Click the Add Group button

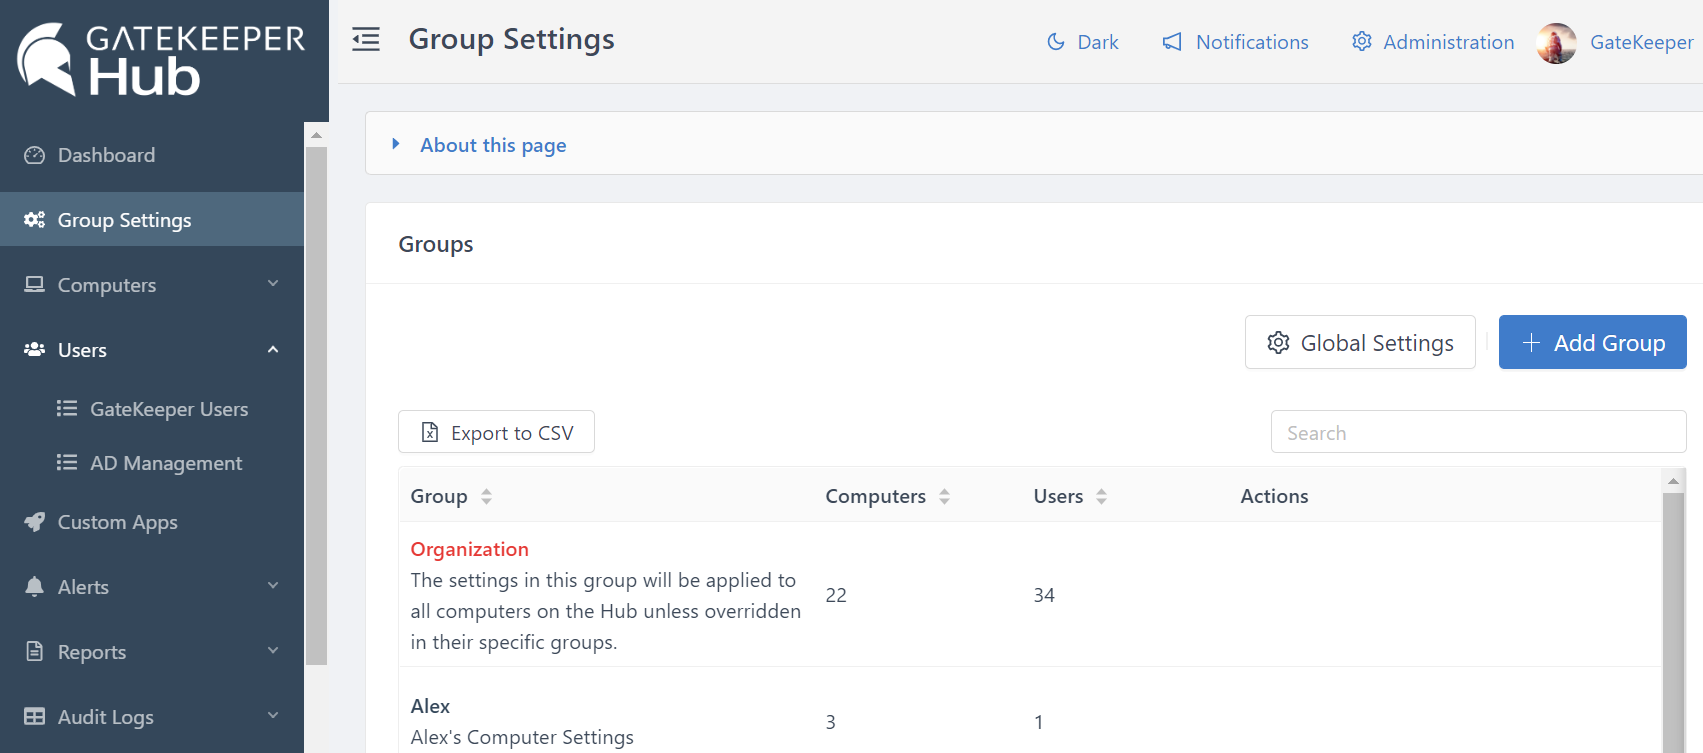pyautogui.click(x=1592, y=343)
